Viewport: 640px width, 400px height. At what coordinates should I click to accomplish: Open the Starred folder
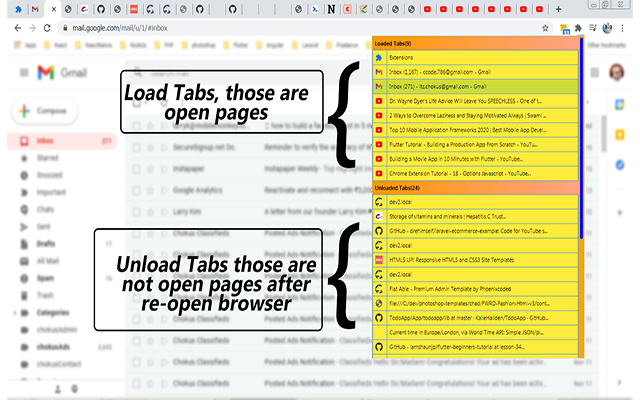tap(47, 158)
